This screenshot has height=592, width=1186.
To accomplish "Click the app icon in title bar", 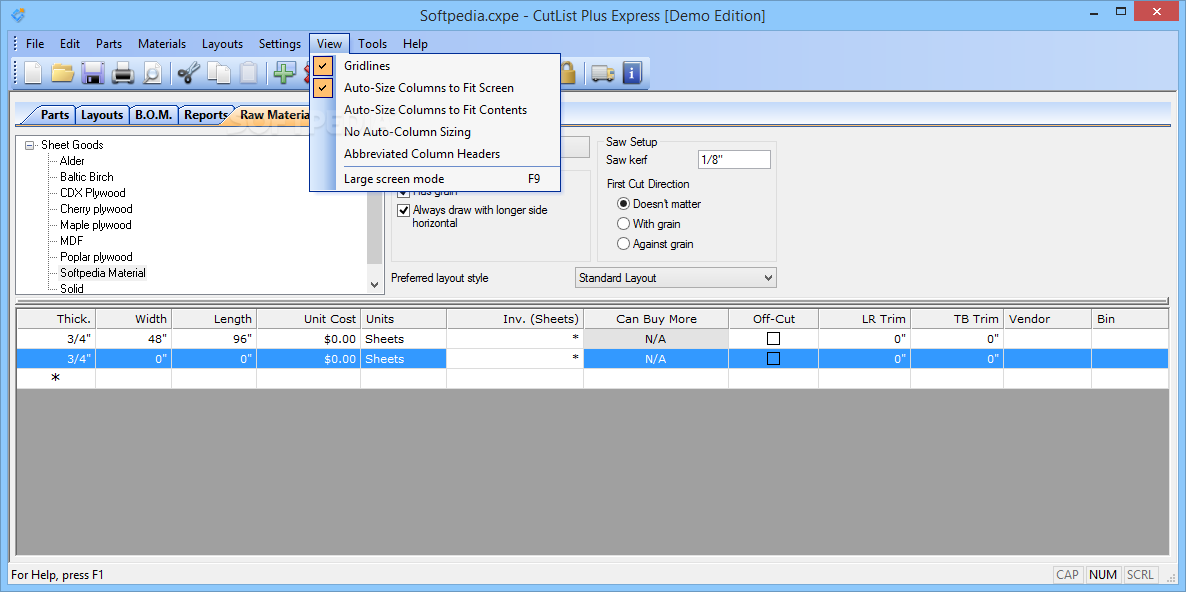I will click(x=18, y=14).
